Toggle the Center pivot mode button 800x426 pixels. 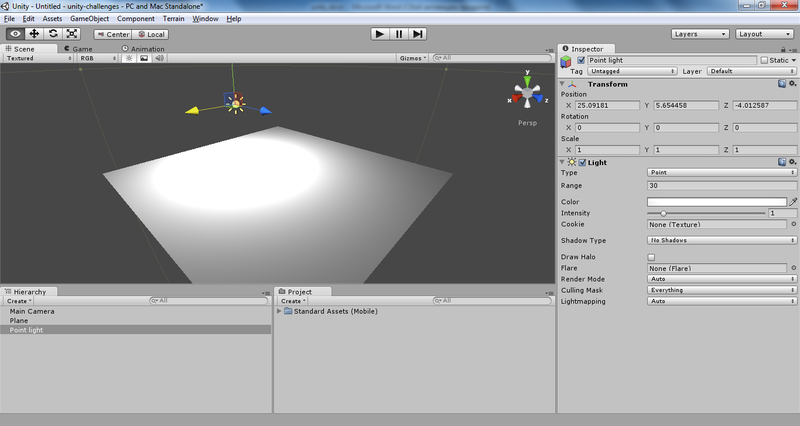tap(113, 34)
